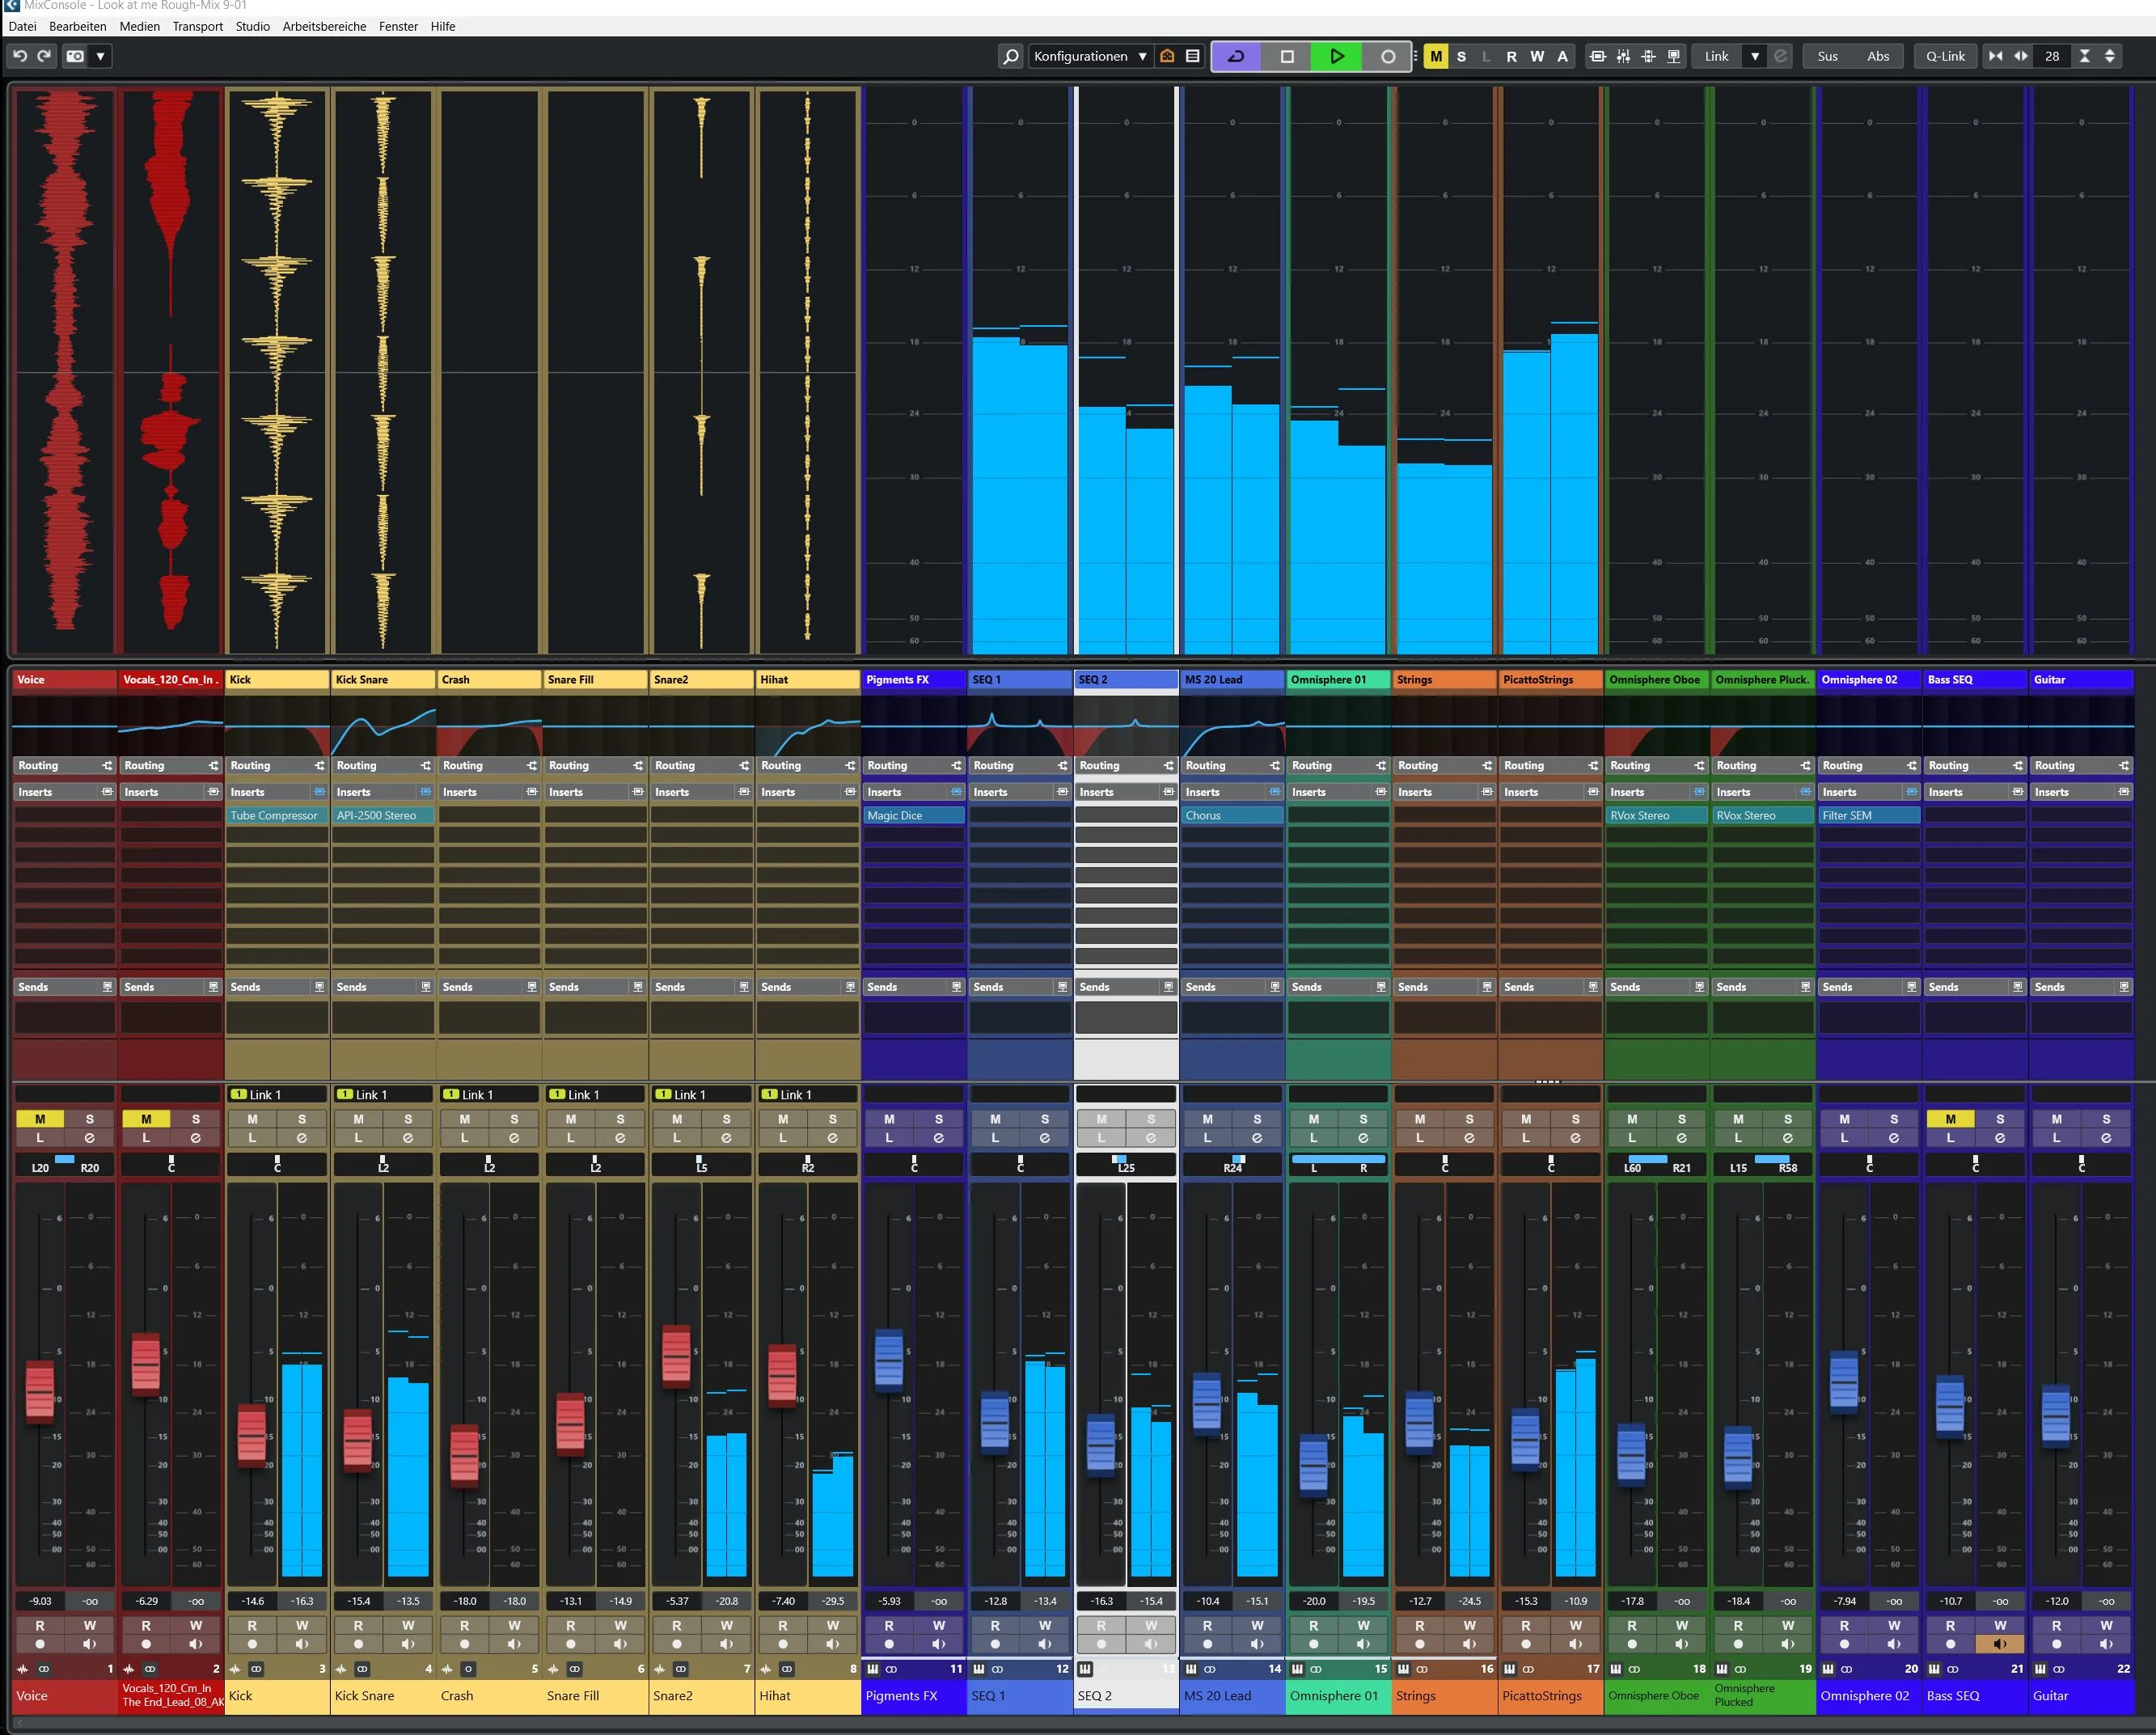Open the Transport menu
The image size is (2156, 1735).
[197, 26]
